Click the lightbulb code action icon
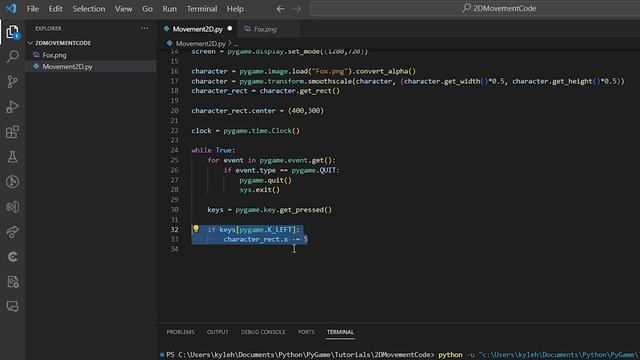 click(x=196, y=229)
